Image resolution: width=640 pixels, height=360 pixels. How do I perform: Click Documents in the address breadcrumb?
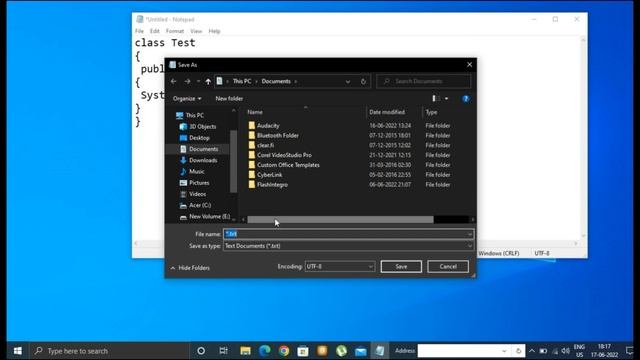pyautogui.click(x=276, y=81)
